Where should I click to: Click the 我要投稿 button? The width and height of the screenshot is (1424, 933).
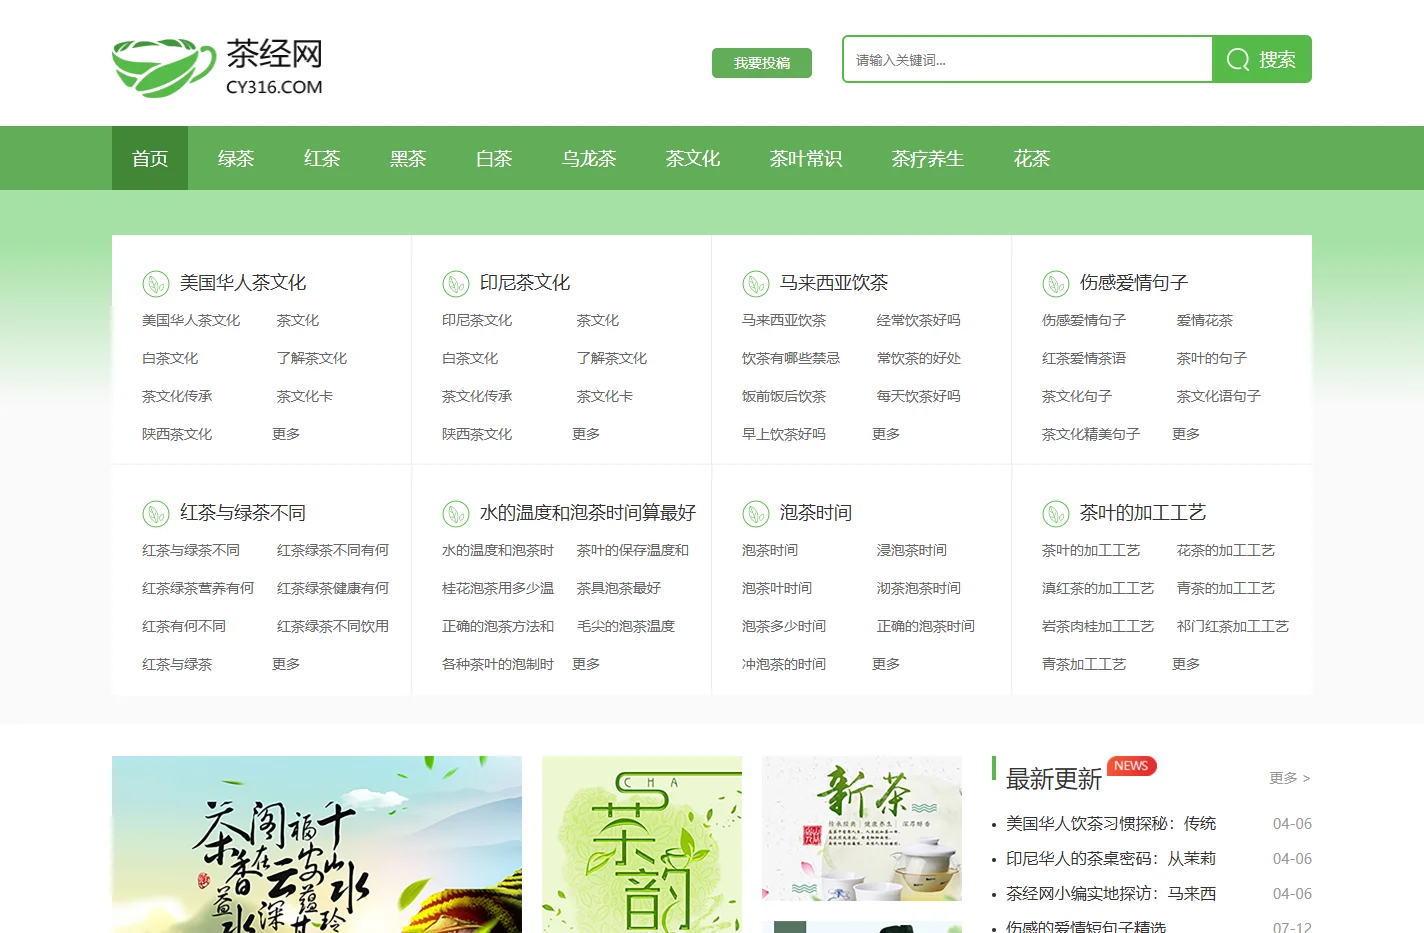pyautogui.click(x=762, y=63)
